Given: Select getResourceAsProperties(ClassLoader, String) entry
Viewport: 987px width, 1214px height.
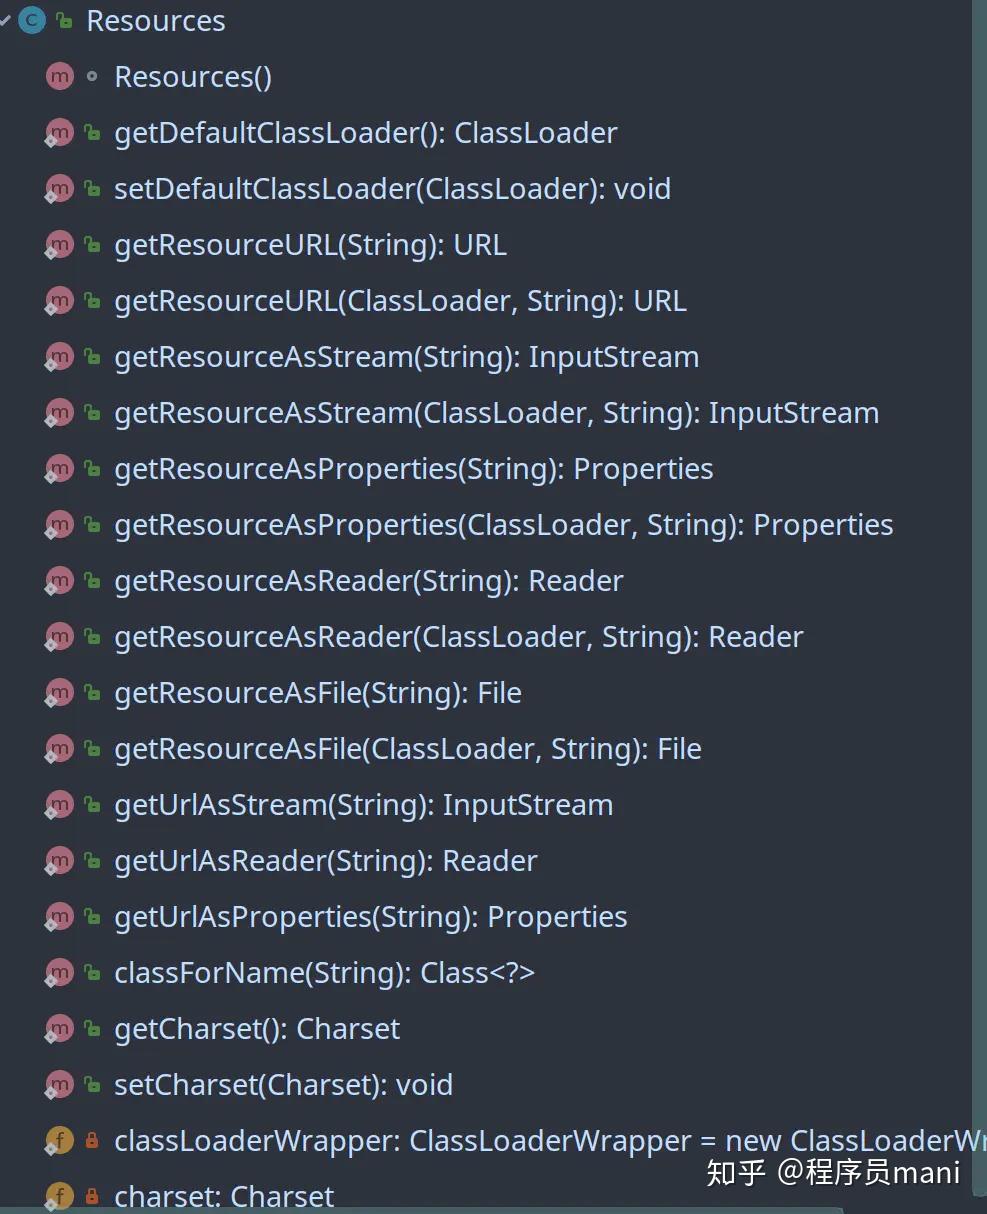Looking at the screenshot, I should click(x=503, y=525).
